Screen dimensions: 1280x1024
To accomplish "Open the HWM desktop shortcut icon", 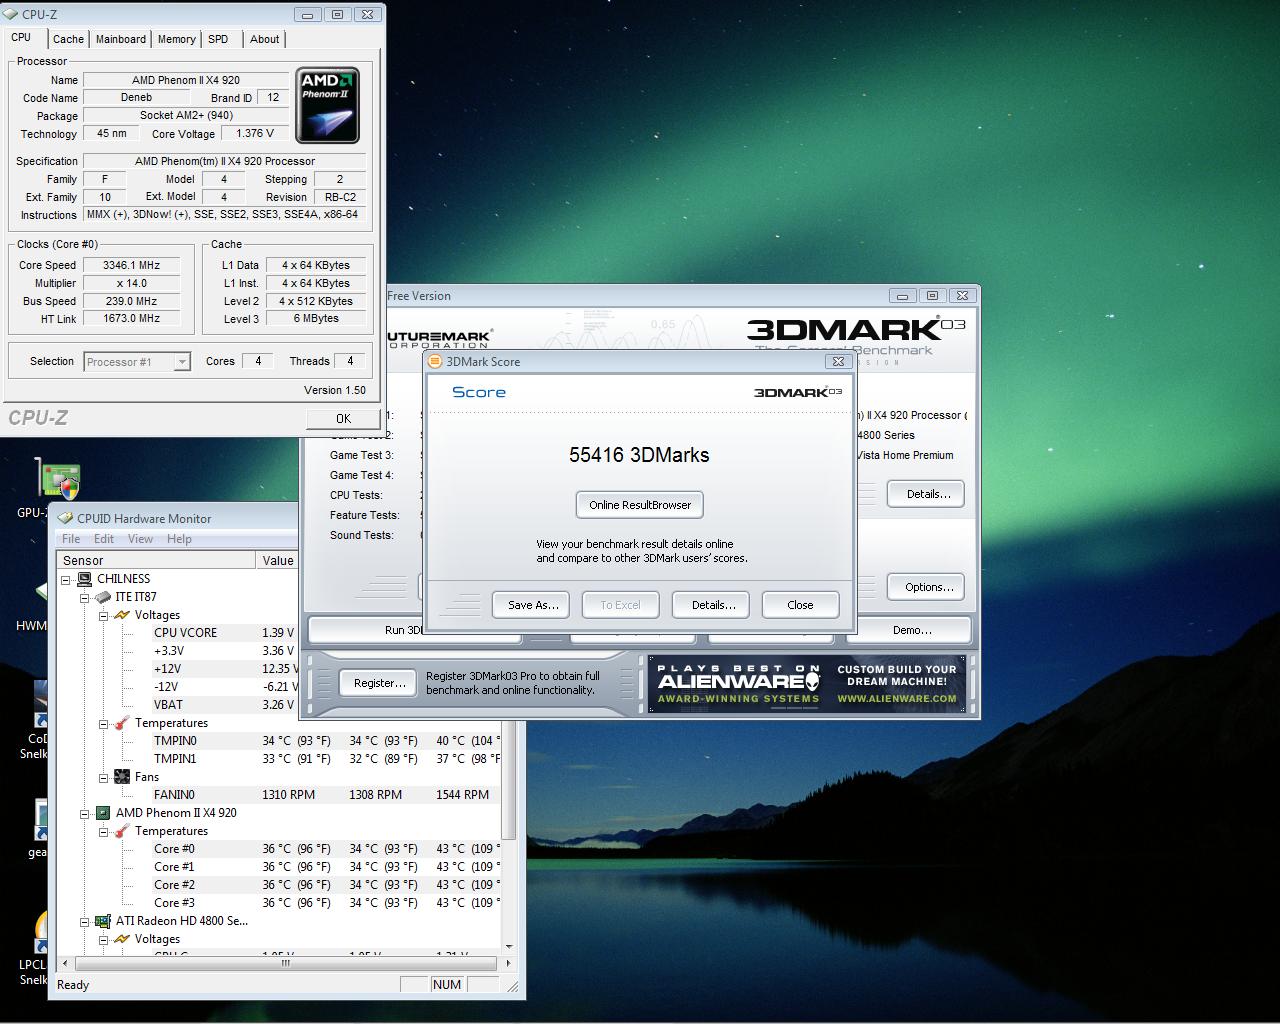I will tap(40, 593).
